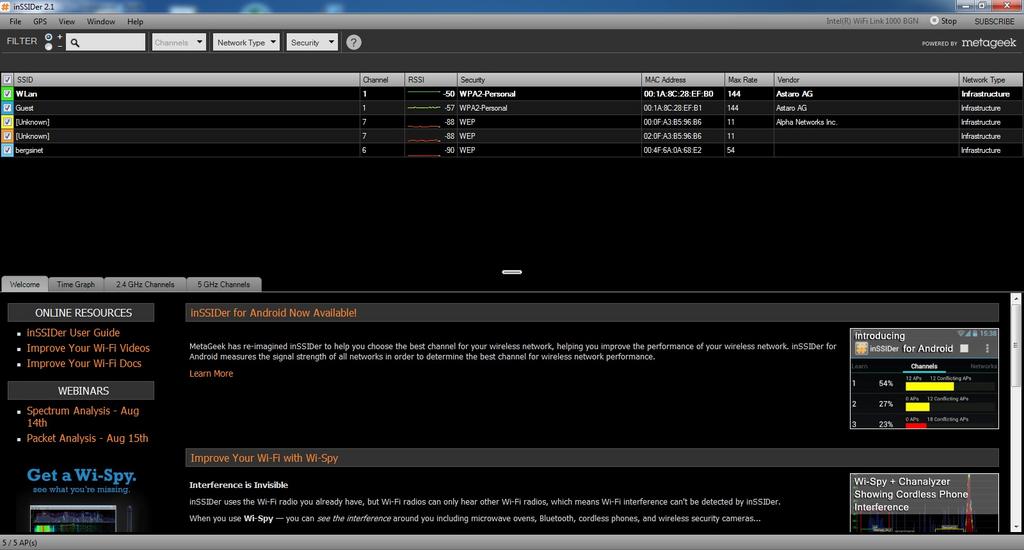
Task: Toggle checkbox for Unknown network 02:0F:A3:B5:96:B6
Action: pyautogui.click(x=7, y=136)
